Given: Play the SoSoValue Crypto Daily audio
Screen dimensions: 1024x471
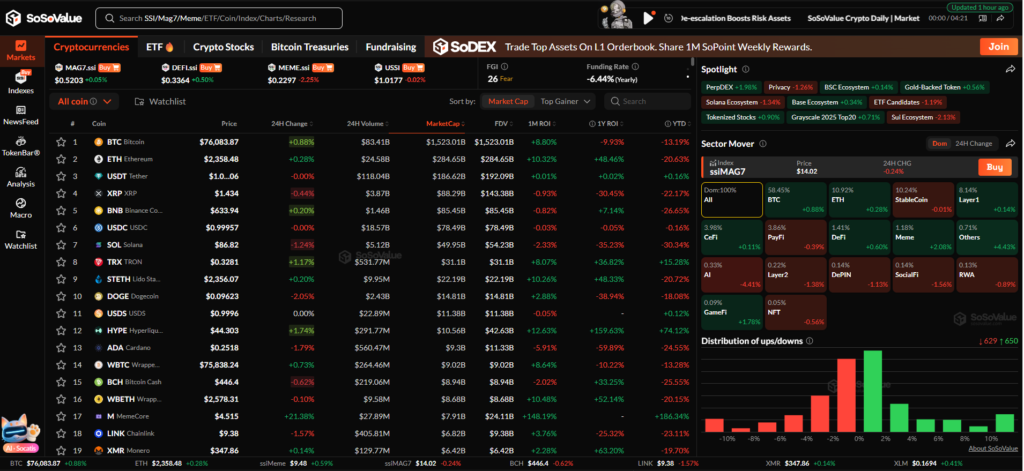Looking at the screenshot, I should click(x=649, y=17).
